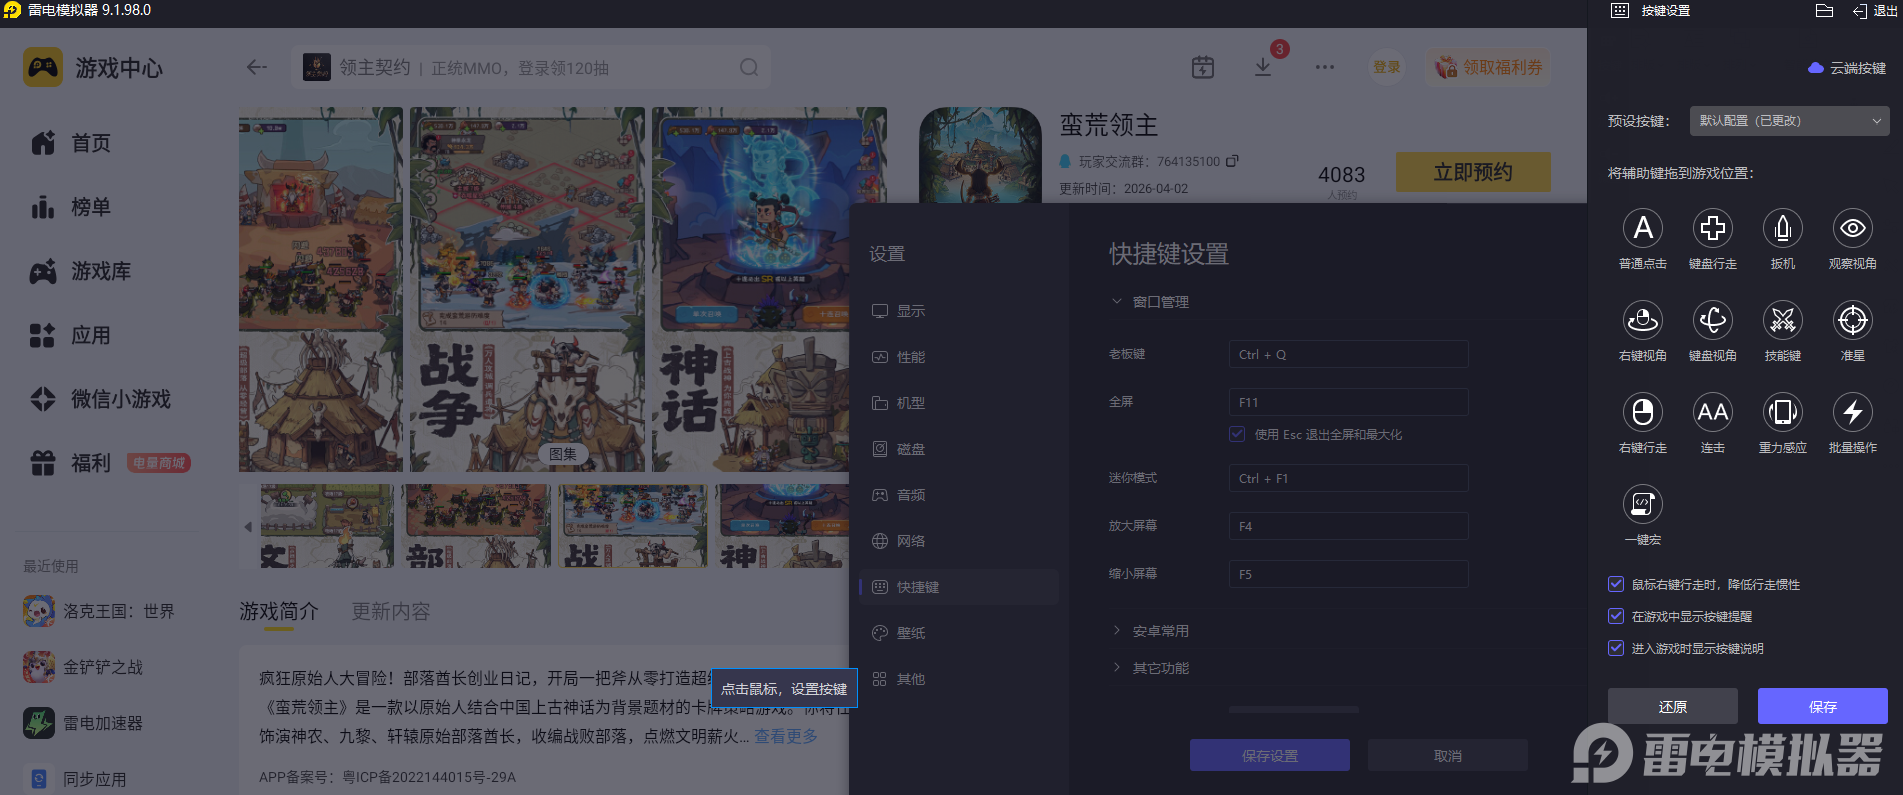This screenshot has height=795, width=1903.
Task: Open the check-in calendar icon in game center
Action: click(x=1203, y=67)
